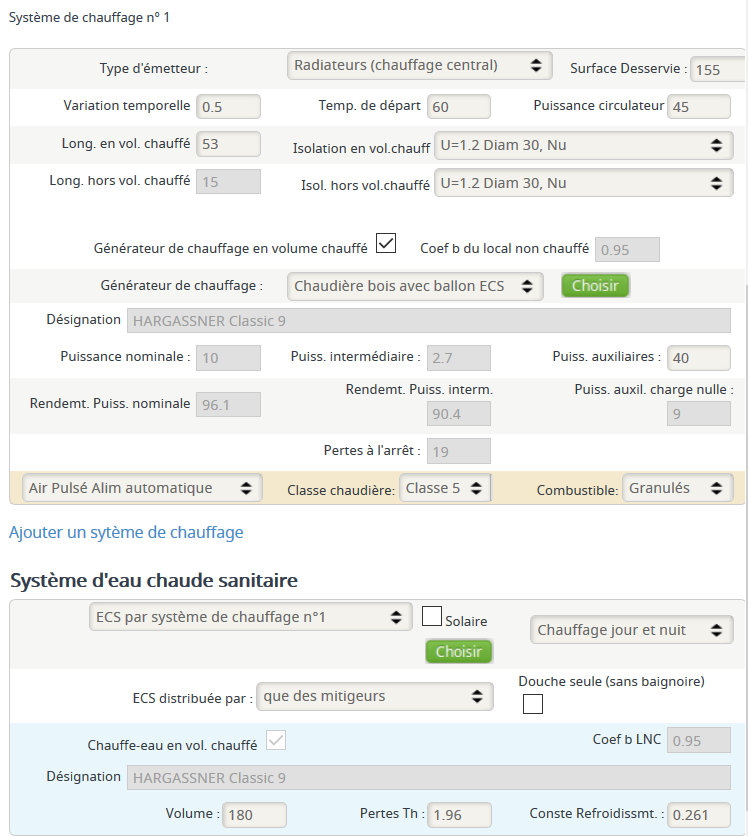Toggle Générateur de chauffage en volume chauffé checkbox
The width and height of the screenshot is (748, 836).
386,243
